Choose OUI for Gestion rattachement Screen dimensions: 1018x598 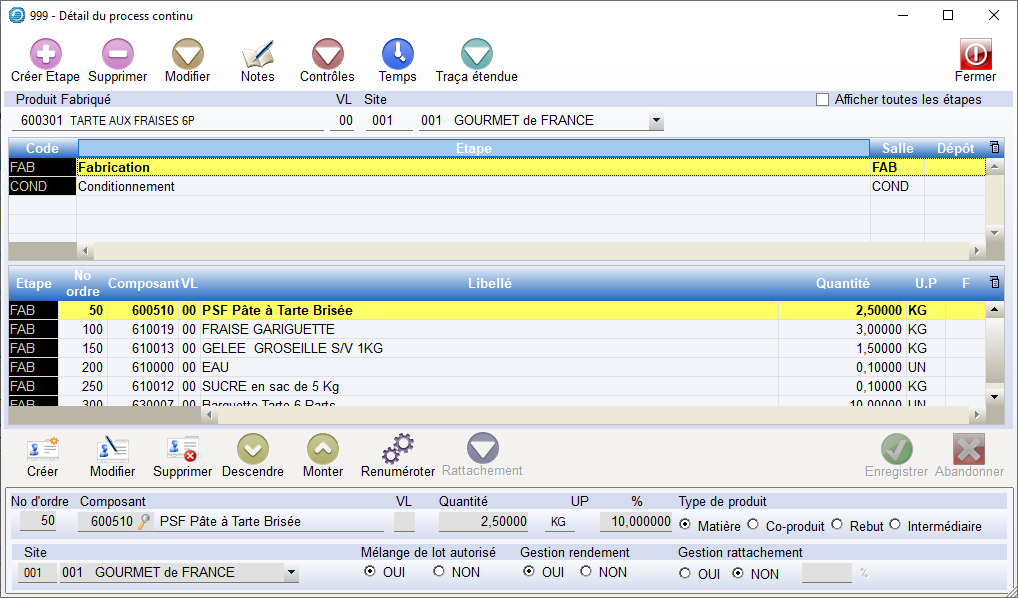pyautogui.click(x=684, y=573)
